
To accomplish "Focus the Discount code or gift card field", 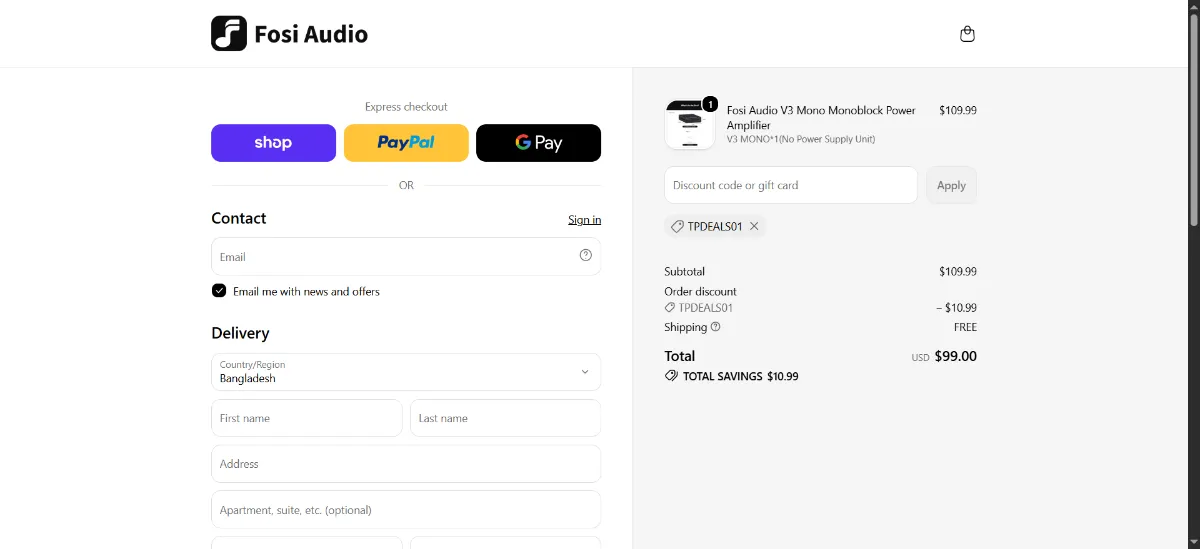I will click(x=791, y=185).
